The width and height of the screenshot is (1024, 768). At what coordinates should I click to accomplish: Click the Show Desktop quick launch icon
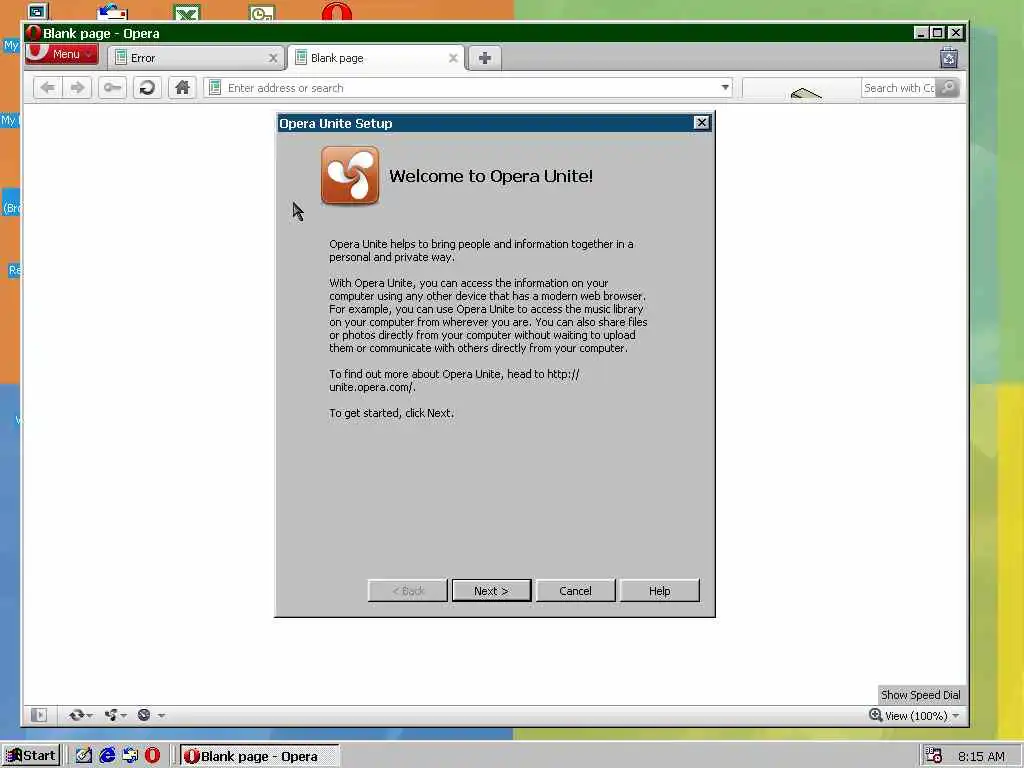(84, 756)
